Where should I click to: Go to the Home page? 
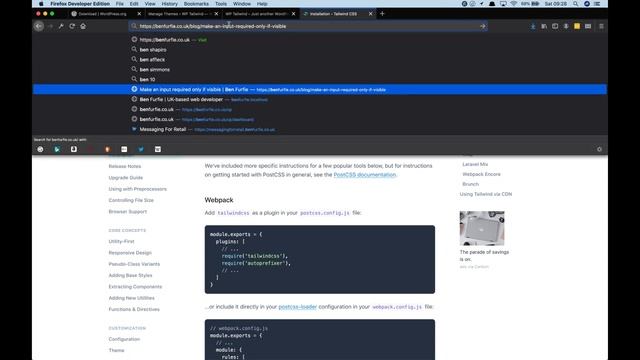[83, 26]
